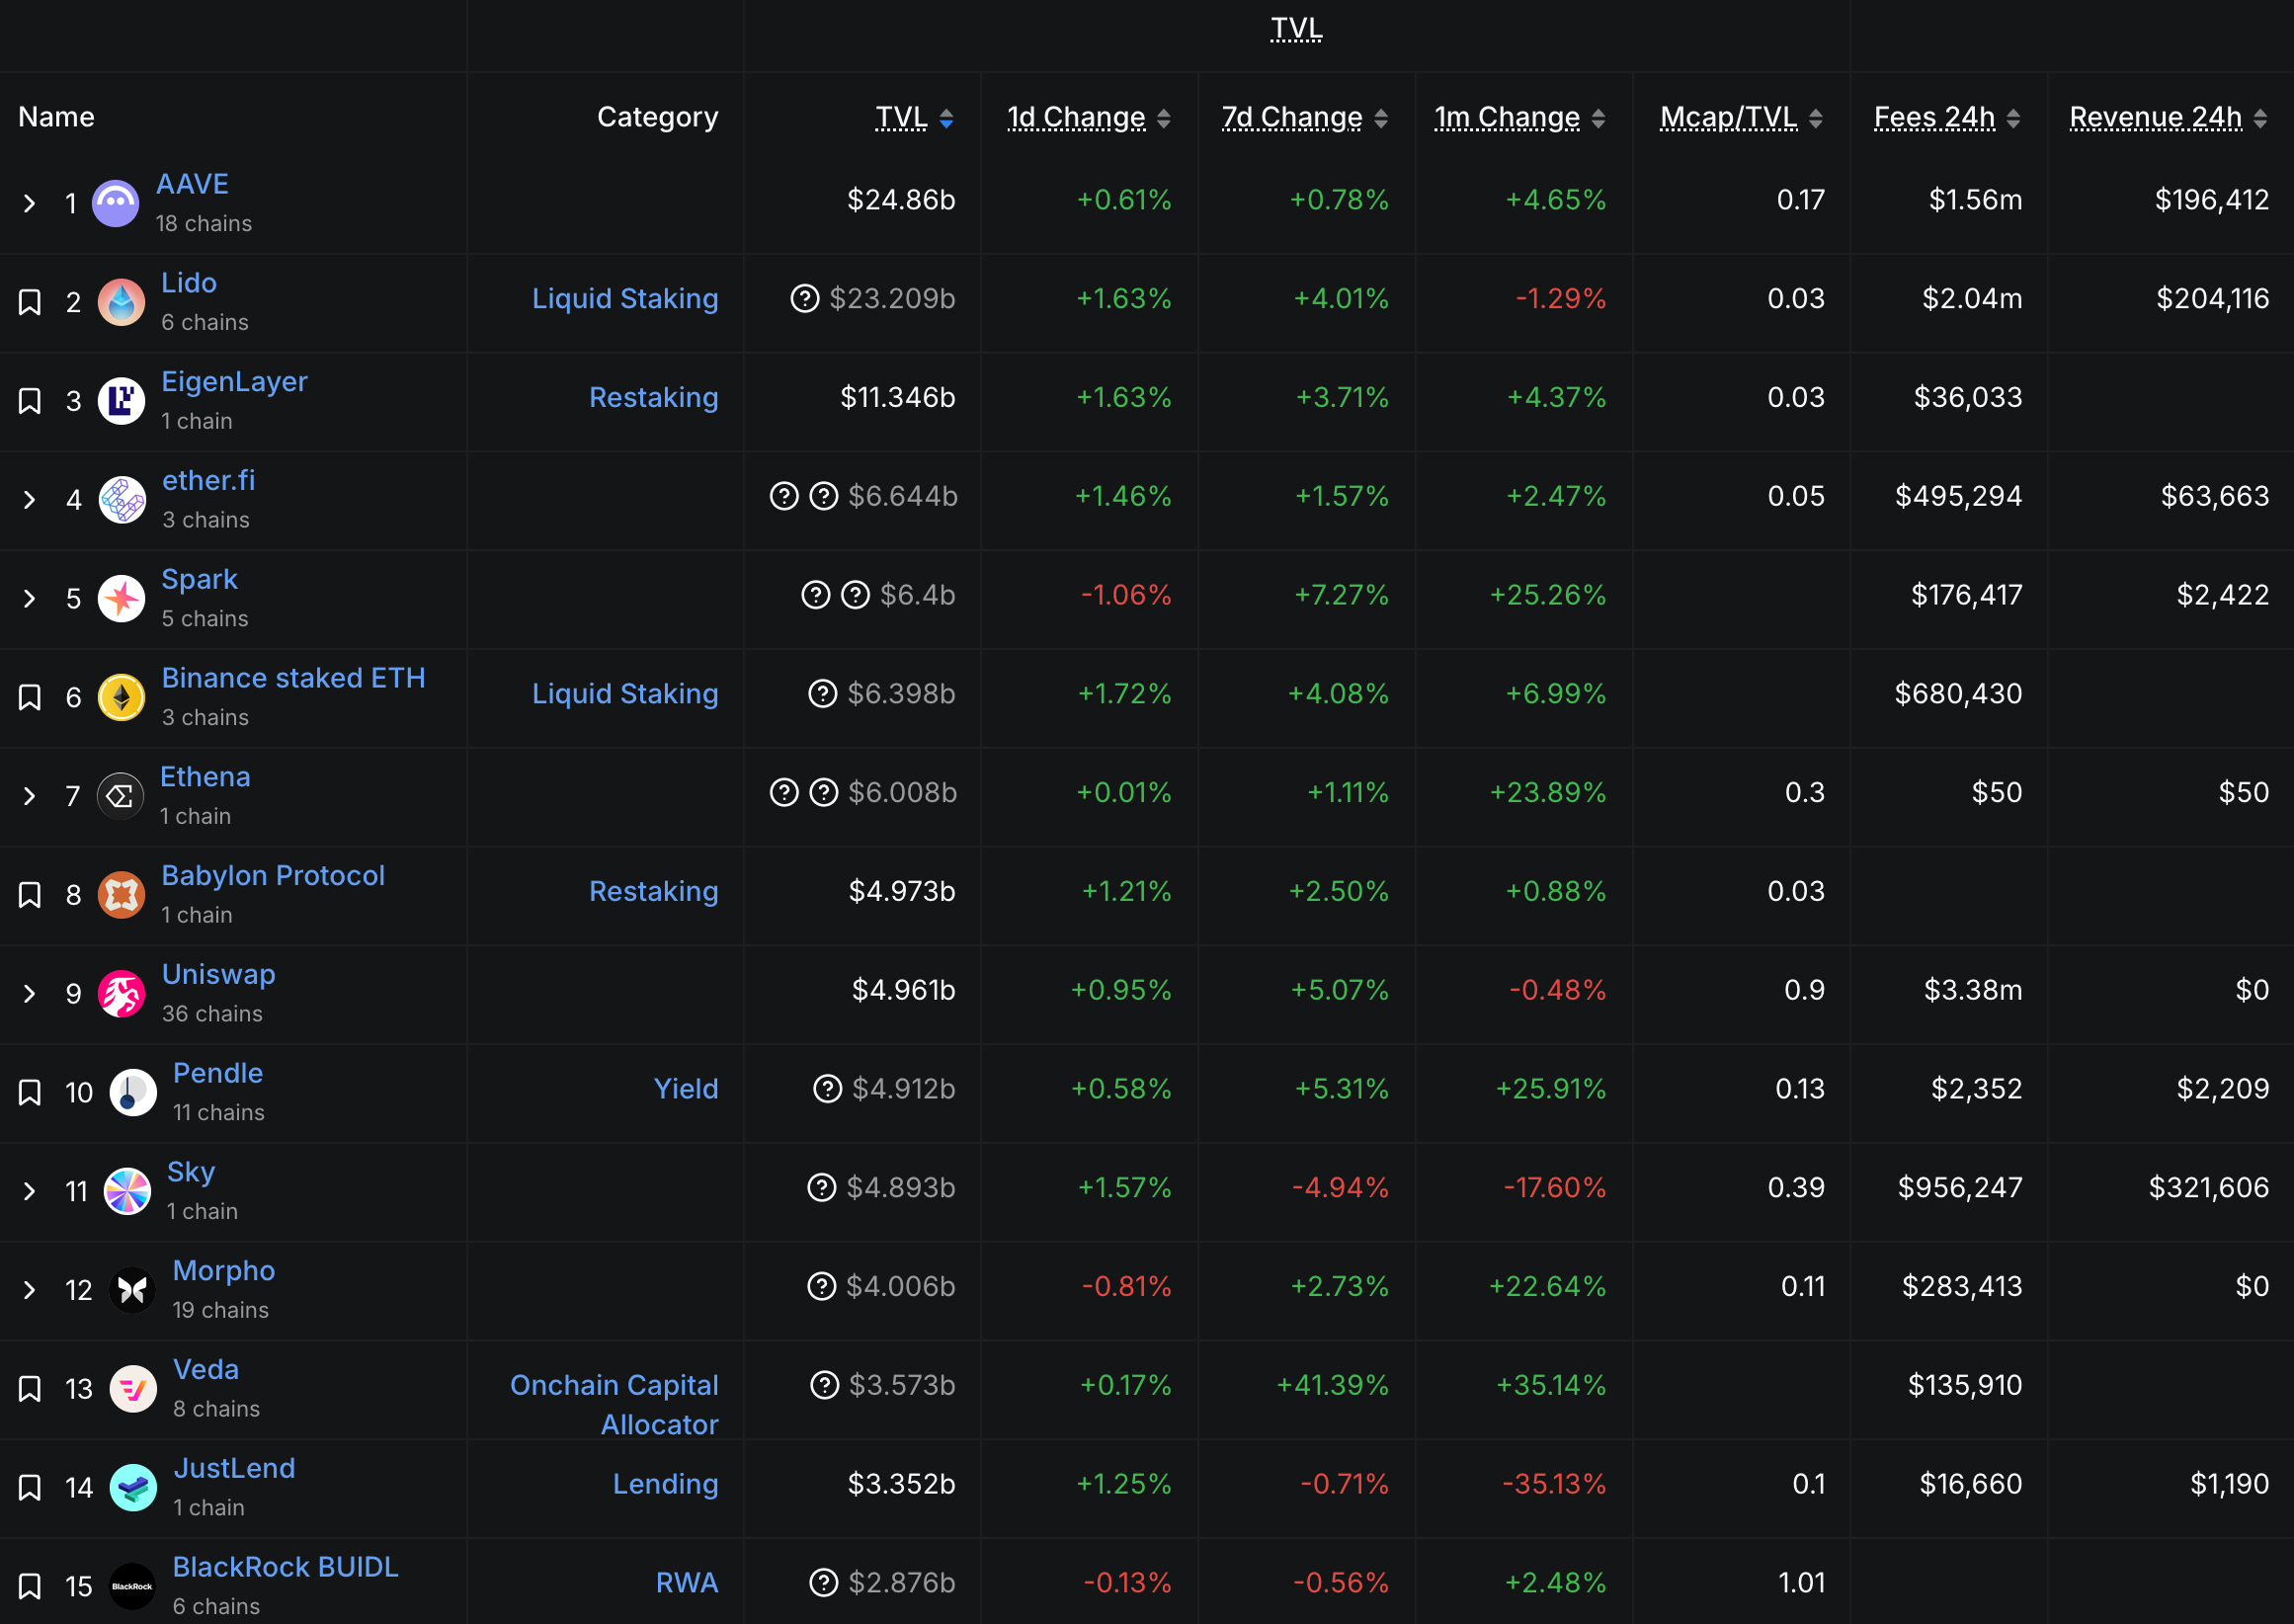Toggle bookmark for Babylon Protocol
2294x1624 pixels.
click(30, 895)
